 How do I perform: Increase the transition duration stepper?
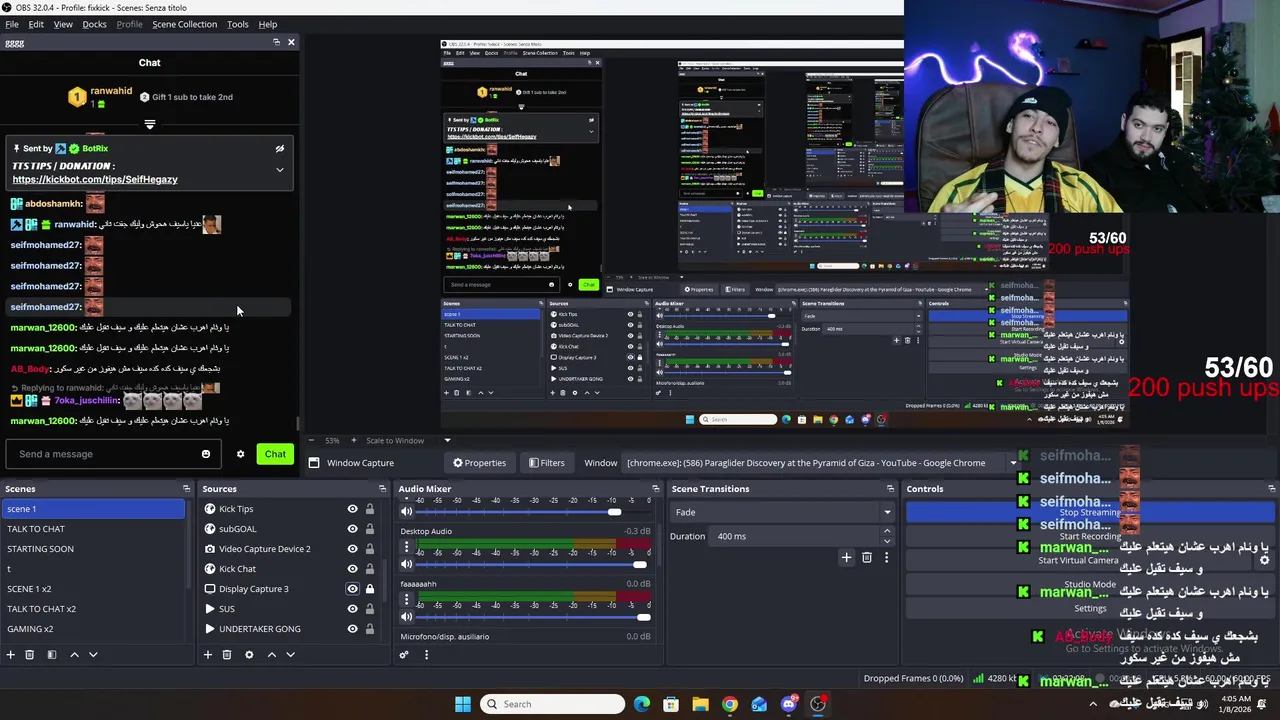(887, 532)
